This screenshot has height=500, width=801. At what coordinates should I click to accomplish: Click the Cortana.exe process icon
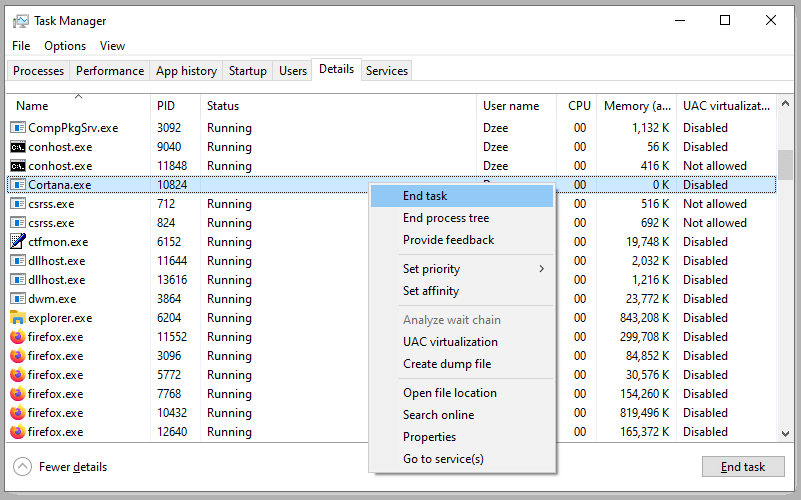[18, 185]
